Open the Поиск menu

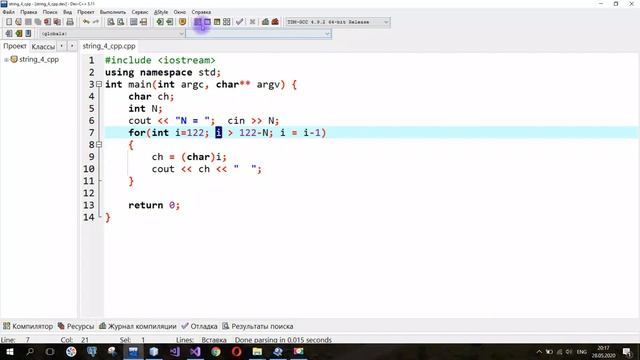[x=50, y=12]
